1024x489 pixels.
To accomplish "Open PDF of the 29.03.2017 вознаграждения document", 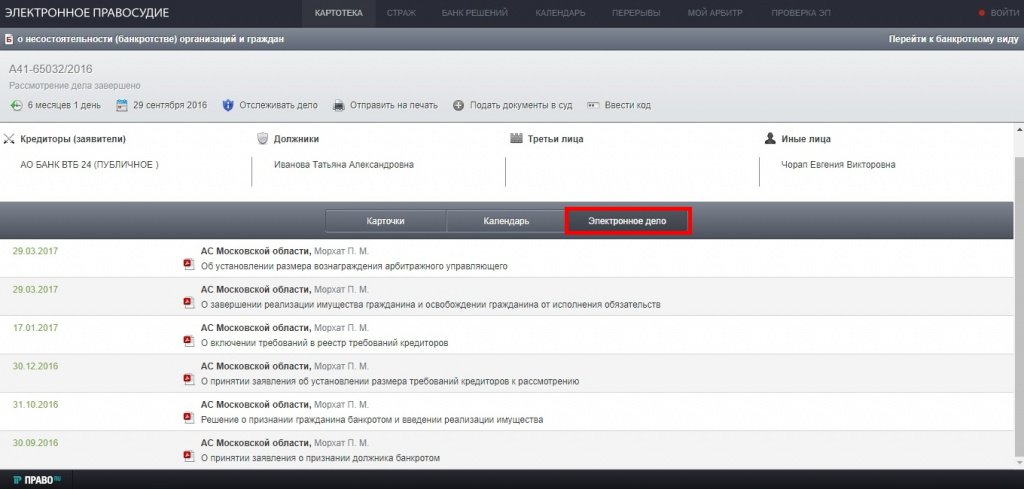I will 187,266.
